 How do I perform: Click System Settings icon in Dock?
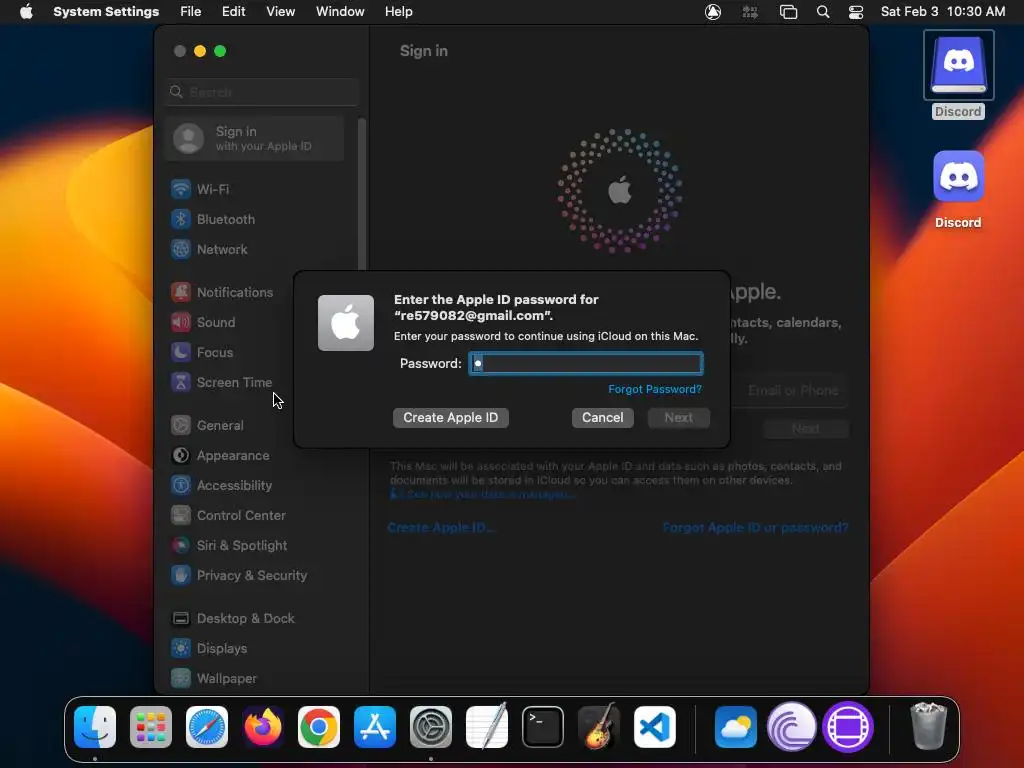click(431, 727)
